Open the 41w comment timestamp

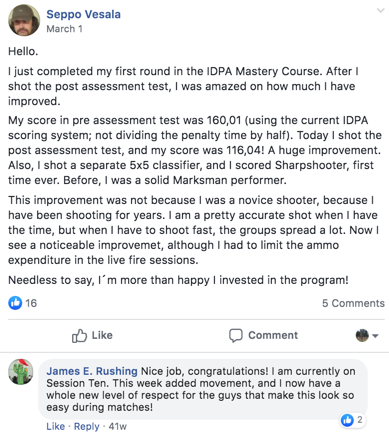click(x=118, y=426)
